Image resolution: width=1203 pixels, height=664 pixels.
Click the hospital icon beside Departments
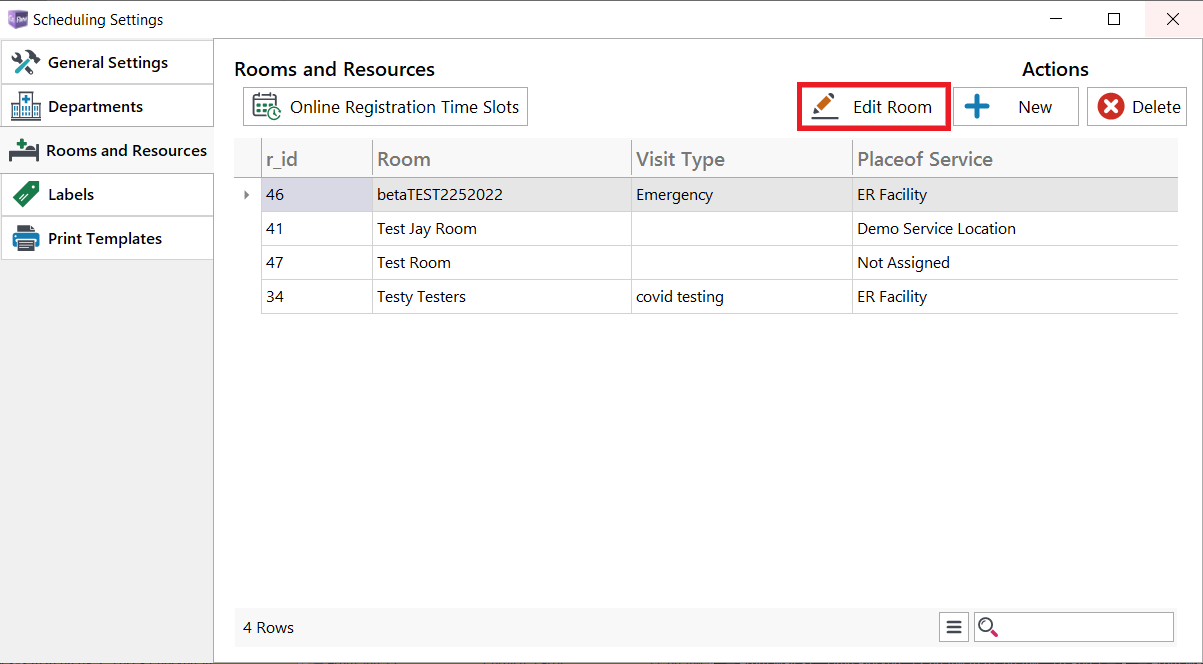pyautogui.click(x=26, y=106)
